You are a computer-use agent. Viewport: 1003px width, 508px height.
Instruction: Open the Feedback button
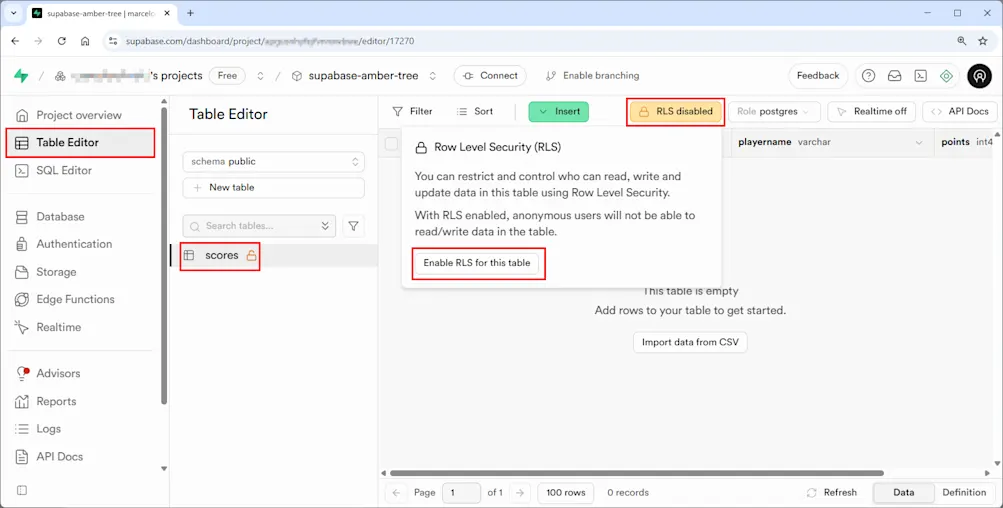click(x=817, y=75)
